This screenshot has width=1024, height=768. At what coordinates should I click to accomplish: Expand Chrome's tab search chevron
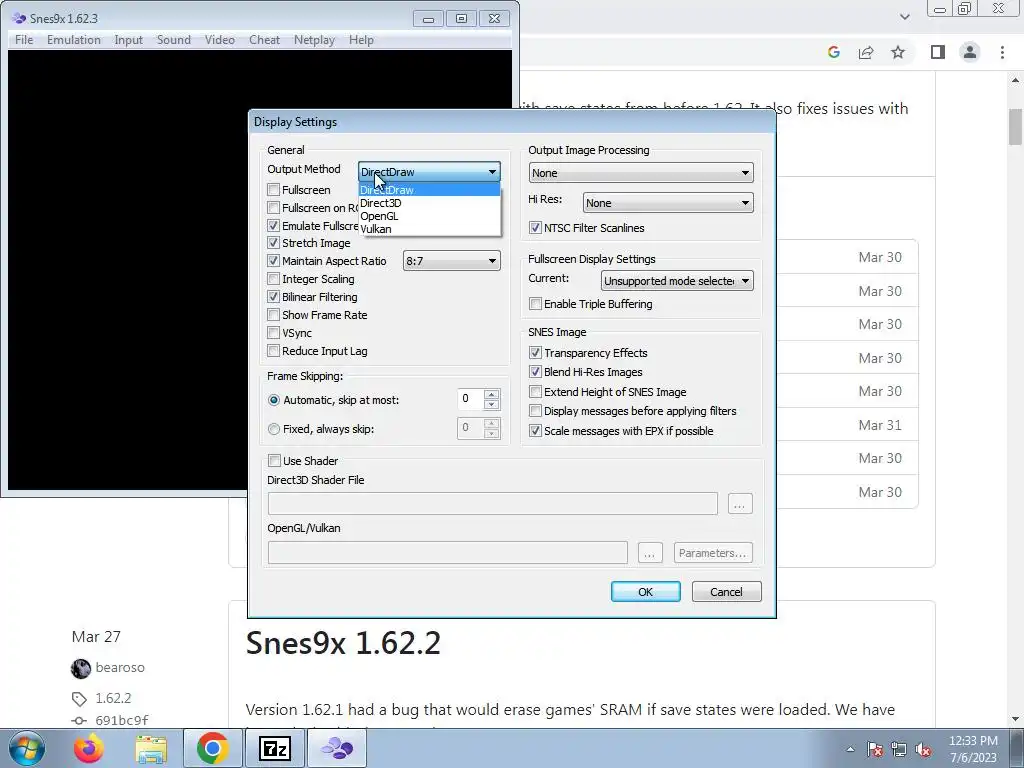pos(904,17)
